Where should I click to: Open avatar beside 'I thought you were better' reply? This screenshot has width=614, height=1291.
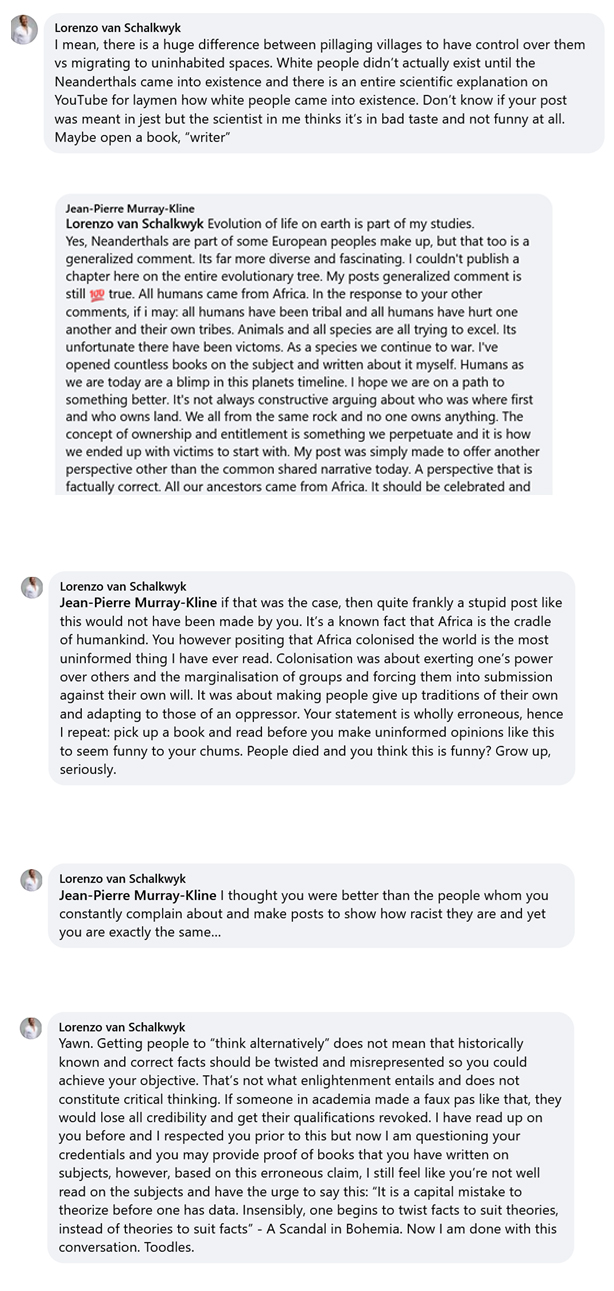(x=32, y=880)
